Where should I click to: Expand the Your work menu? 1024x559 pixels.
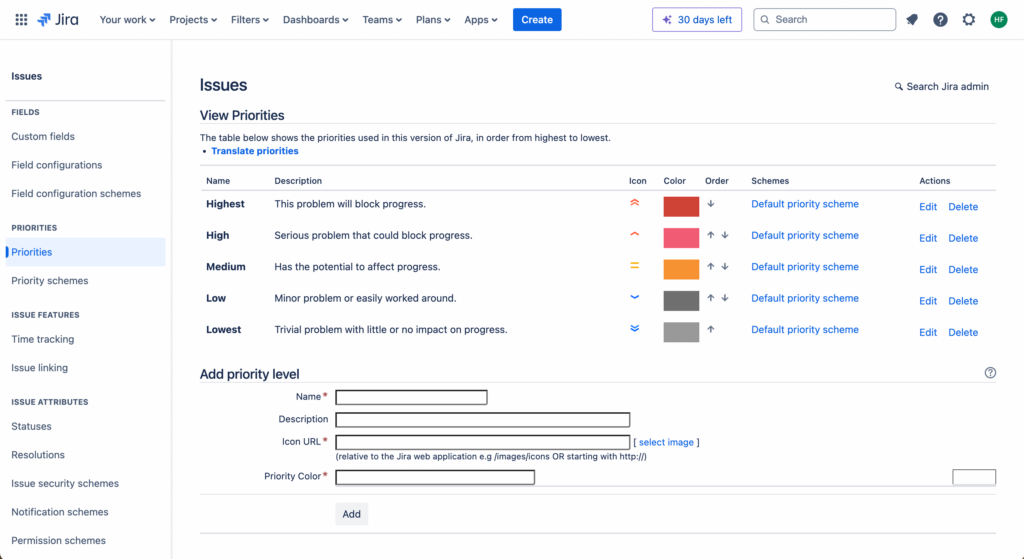click(x=127, y=20)
